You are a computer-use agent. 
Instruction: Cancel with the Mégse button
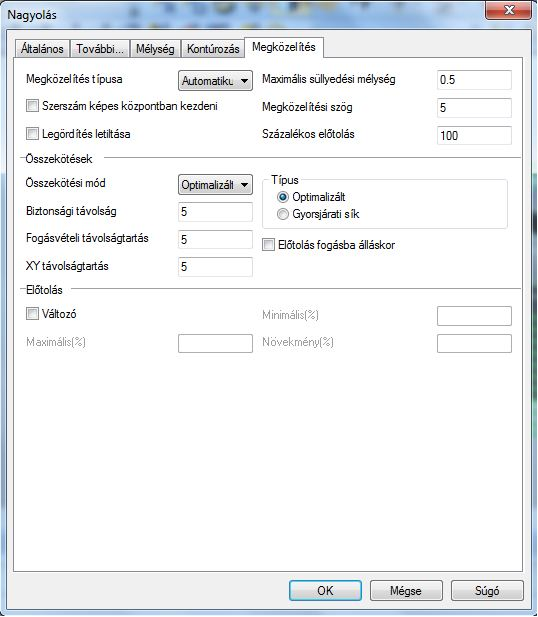406,591
